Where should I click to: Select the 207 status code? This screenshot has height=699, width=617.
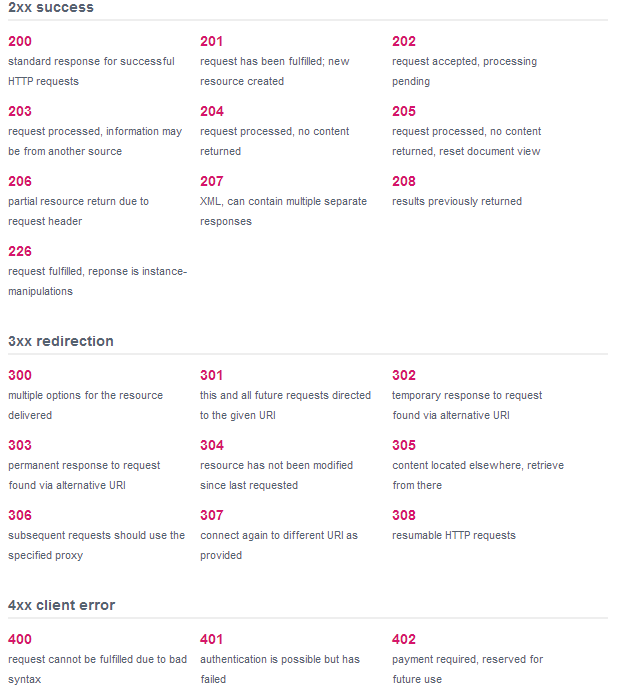pyautogui.click(x=212, y=181)
